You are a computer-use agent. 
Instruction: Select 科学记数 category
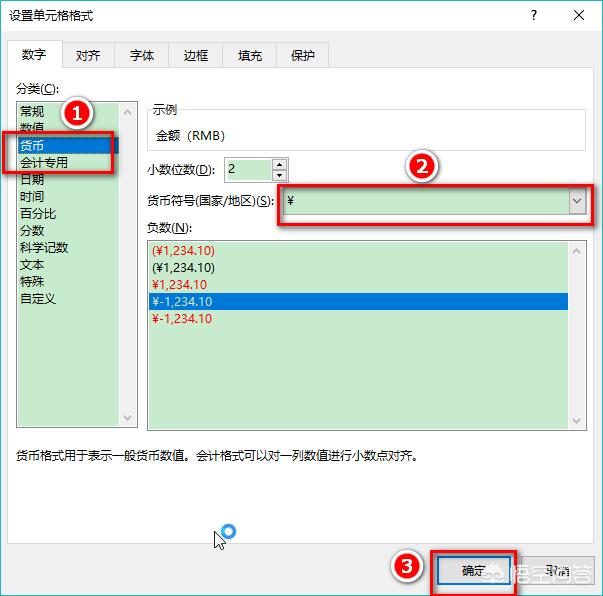pos(68,247)
